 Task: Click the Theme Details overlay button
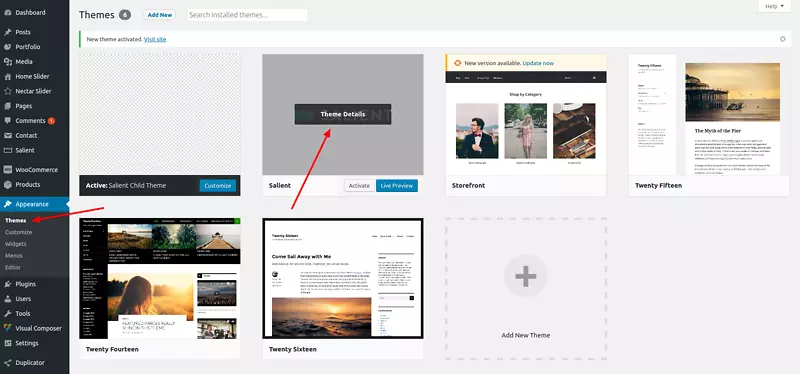[343, 114]
